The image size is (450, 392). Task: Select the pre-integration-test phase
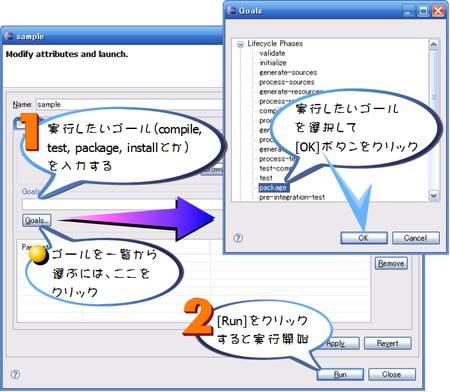pos(292,197)
